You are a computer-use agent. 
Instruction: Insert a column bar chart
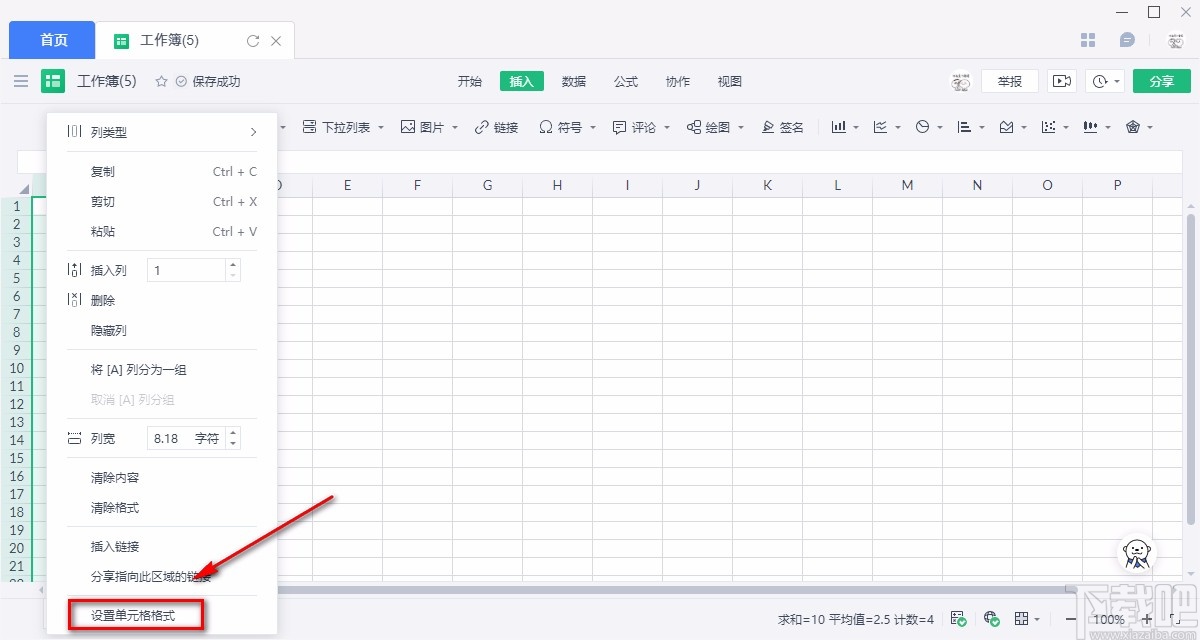[x=839, y=127]
